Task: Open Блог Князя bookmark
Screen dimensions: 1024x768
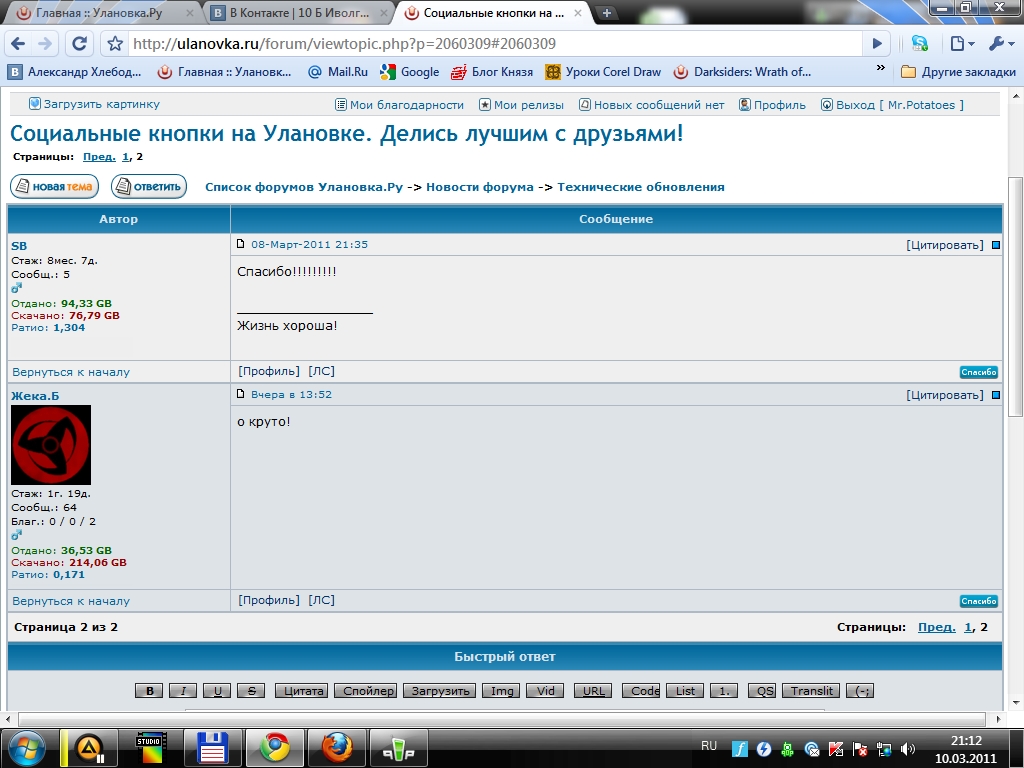Action: coord(492,72)
